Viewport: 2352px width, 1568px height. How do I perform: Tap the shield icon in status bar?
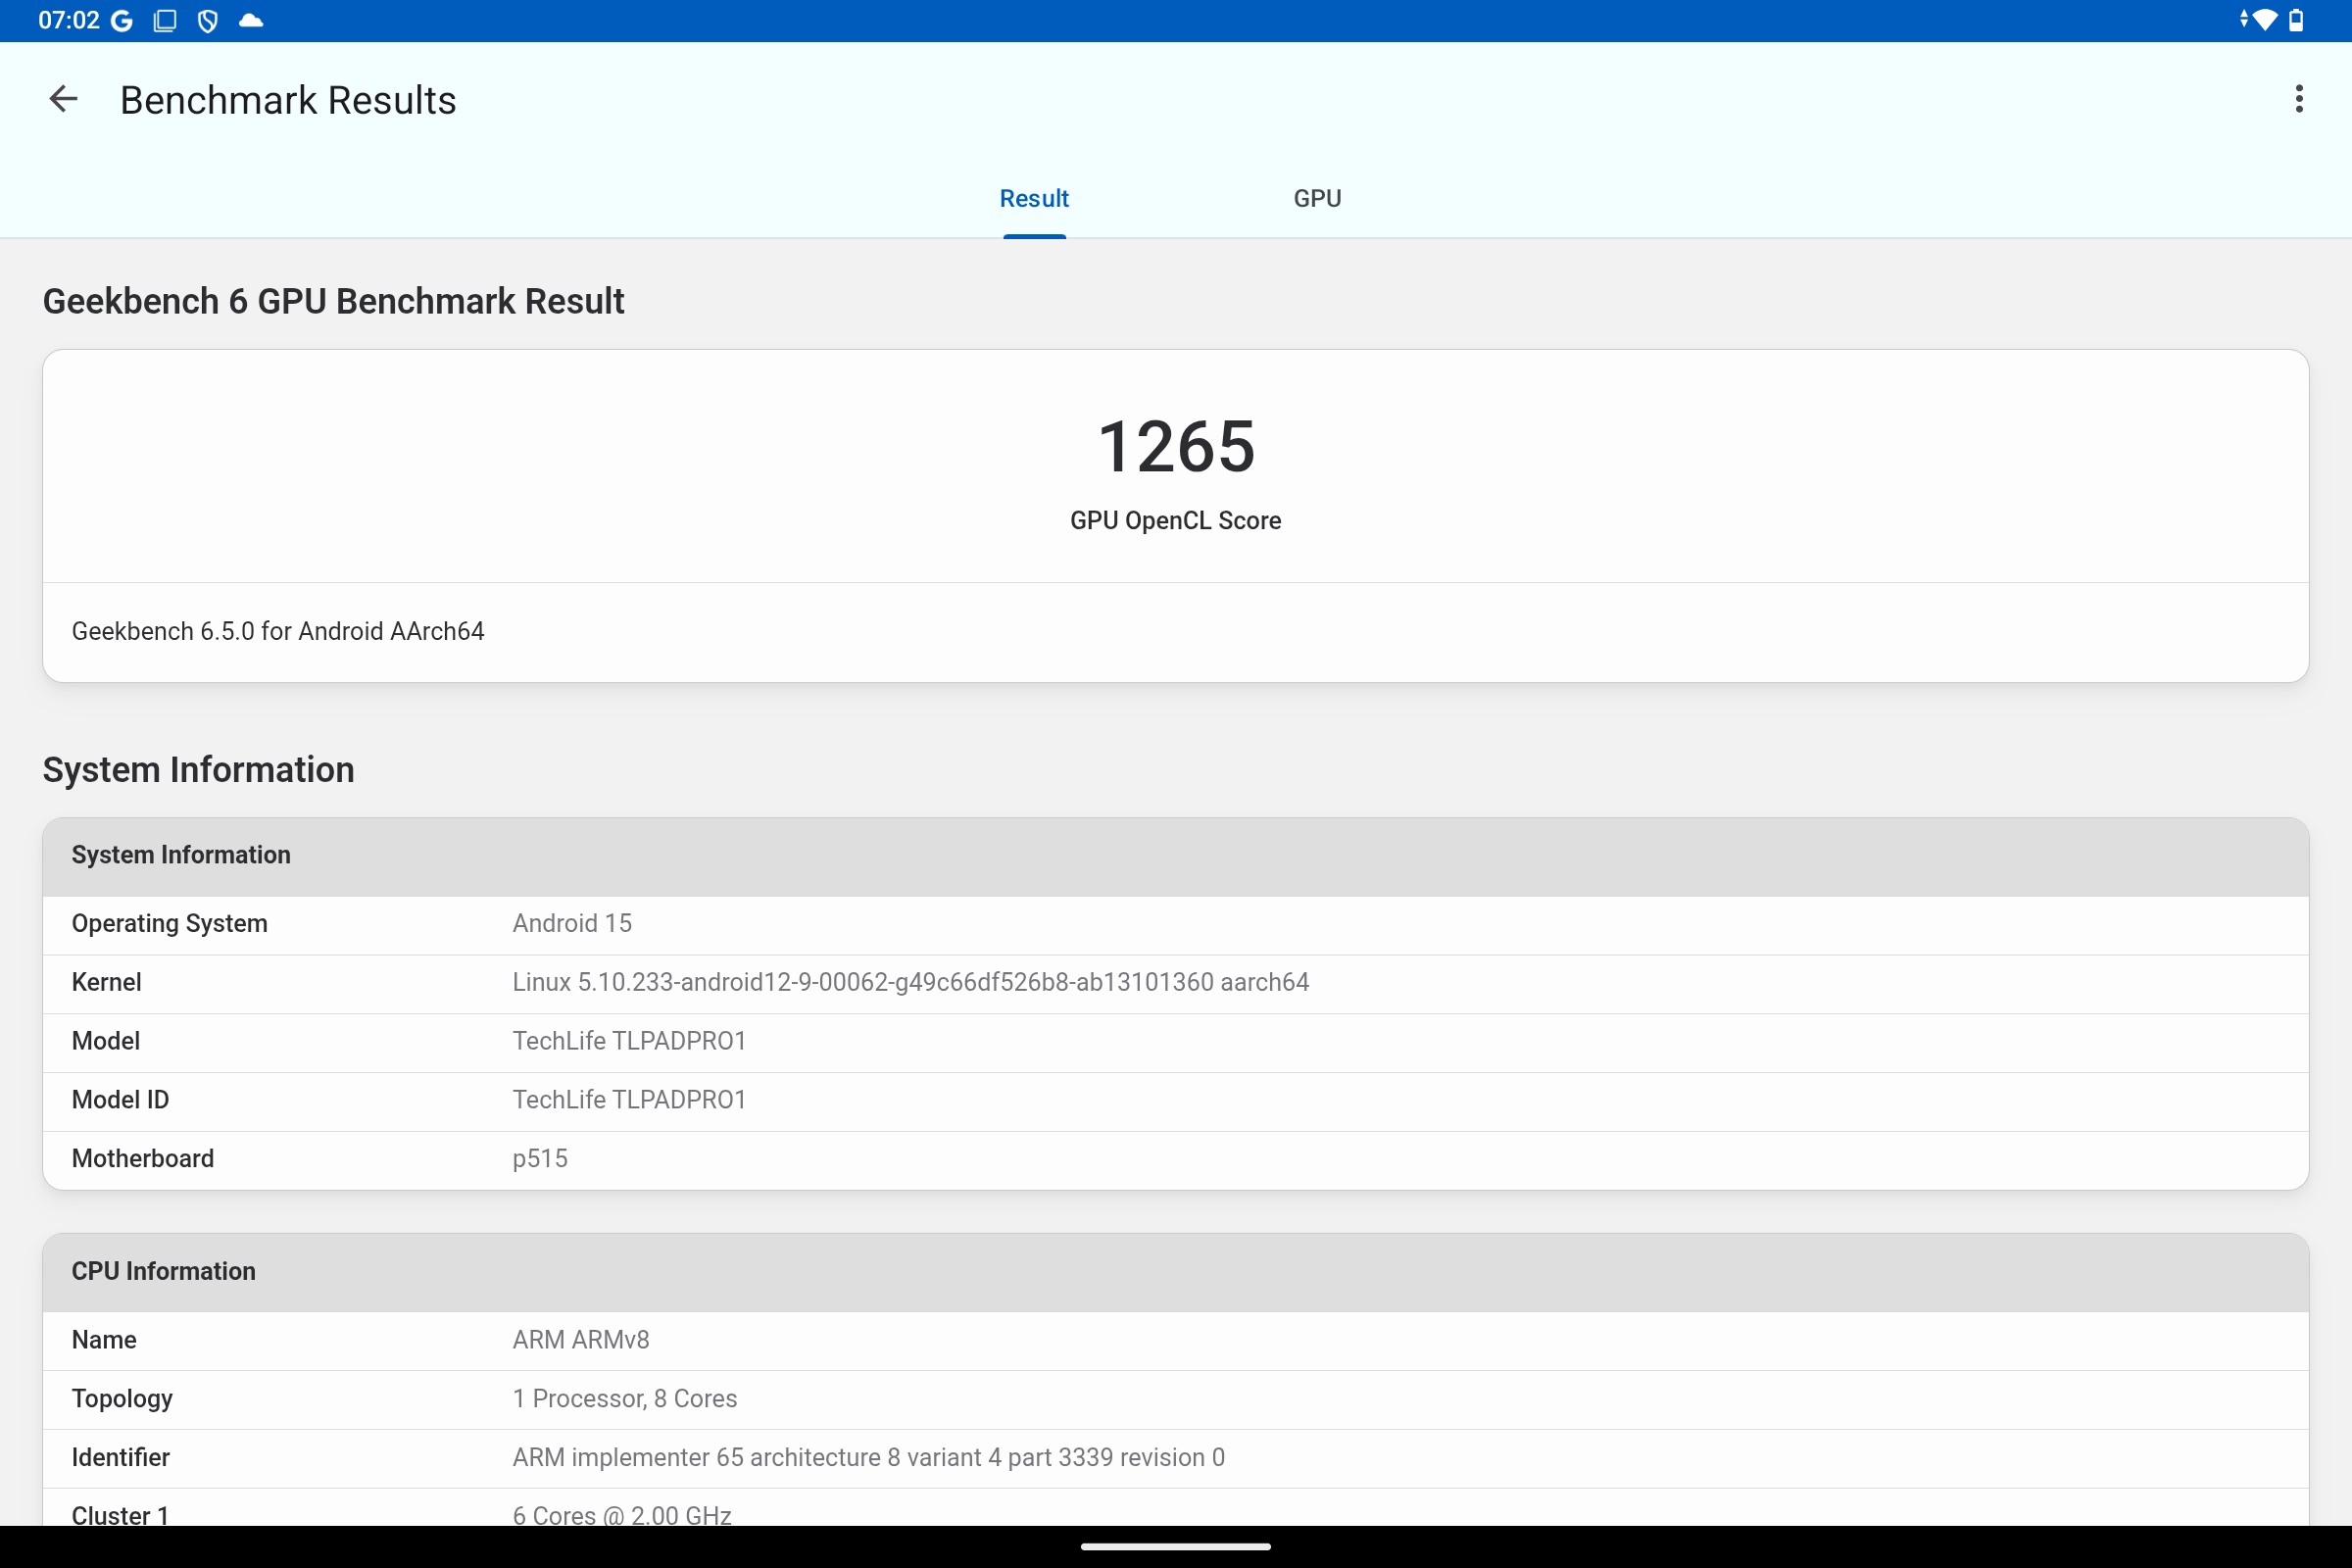click(x=208, y=21)
